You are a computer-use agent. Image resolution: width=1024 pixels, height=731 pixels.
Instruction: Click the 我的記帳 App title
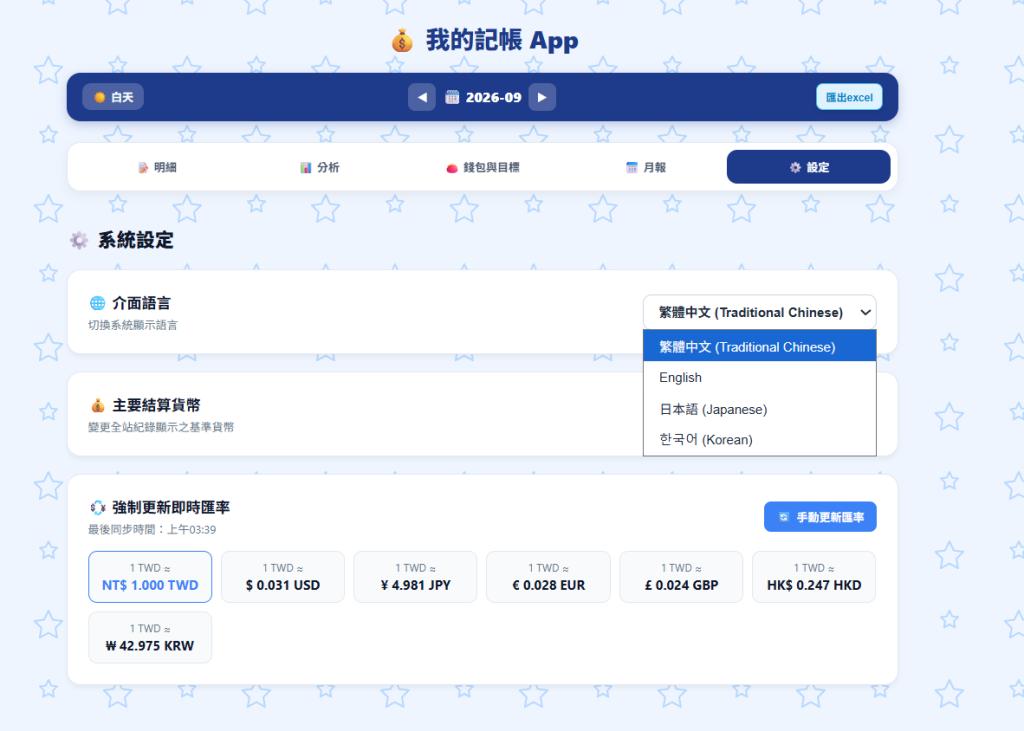pyautogui.click(x=502, y=41)
